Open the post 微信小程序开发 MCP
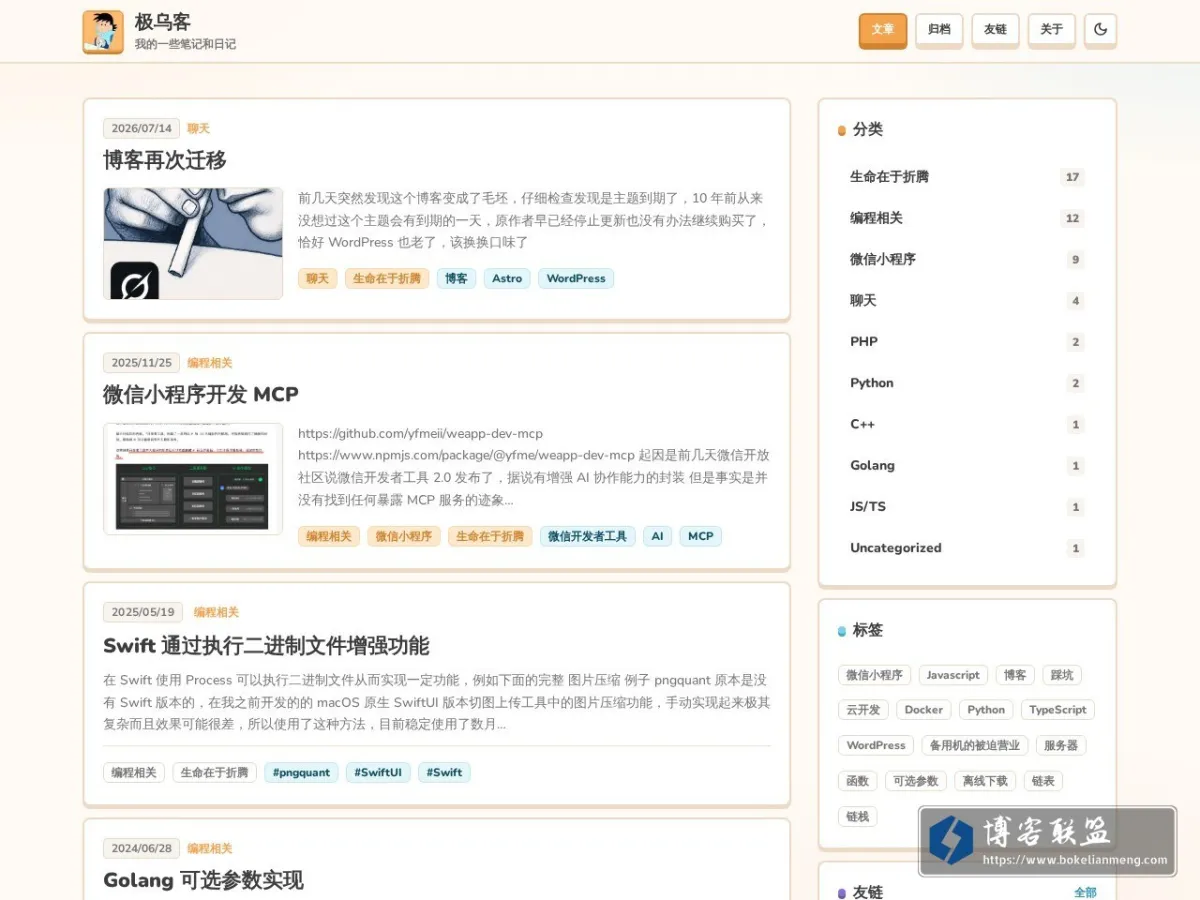 click(201, 394)
